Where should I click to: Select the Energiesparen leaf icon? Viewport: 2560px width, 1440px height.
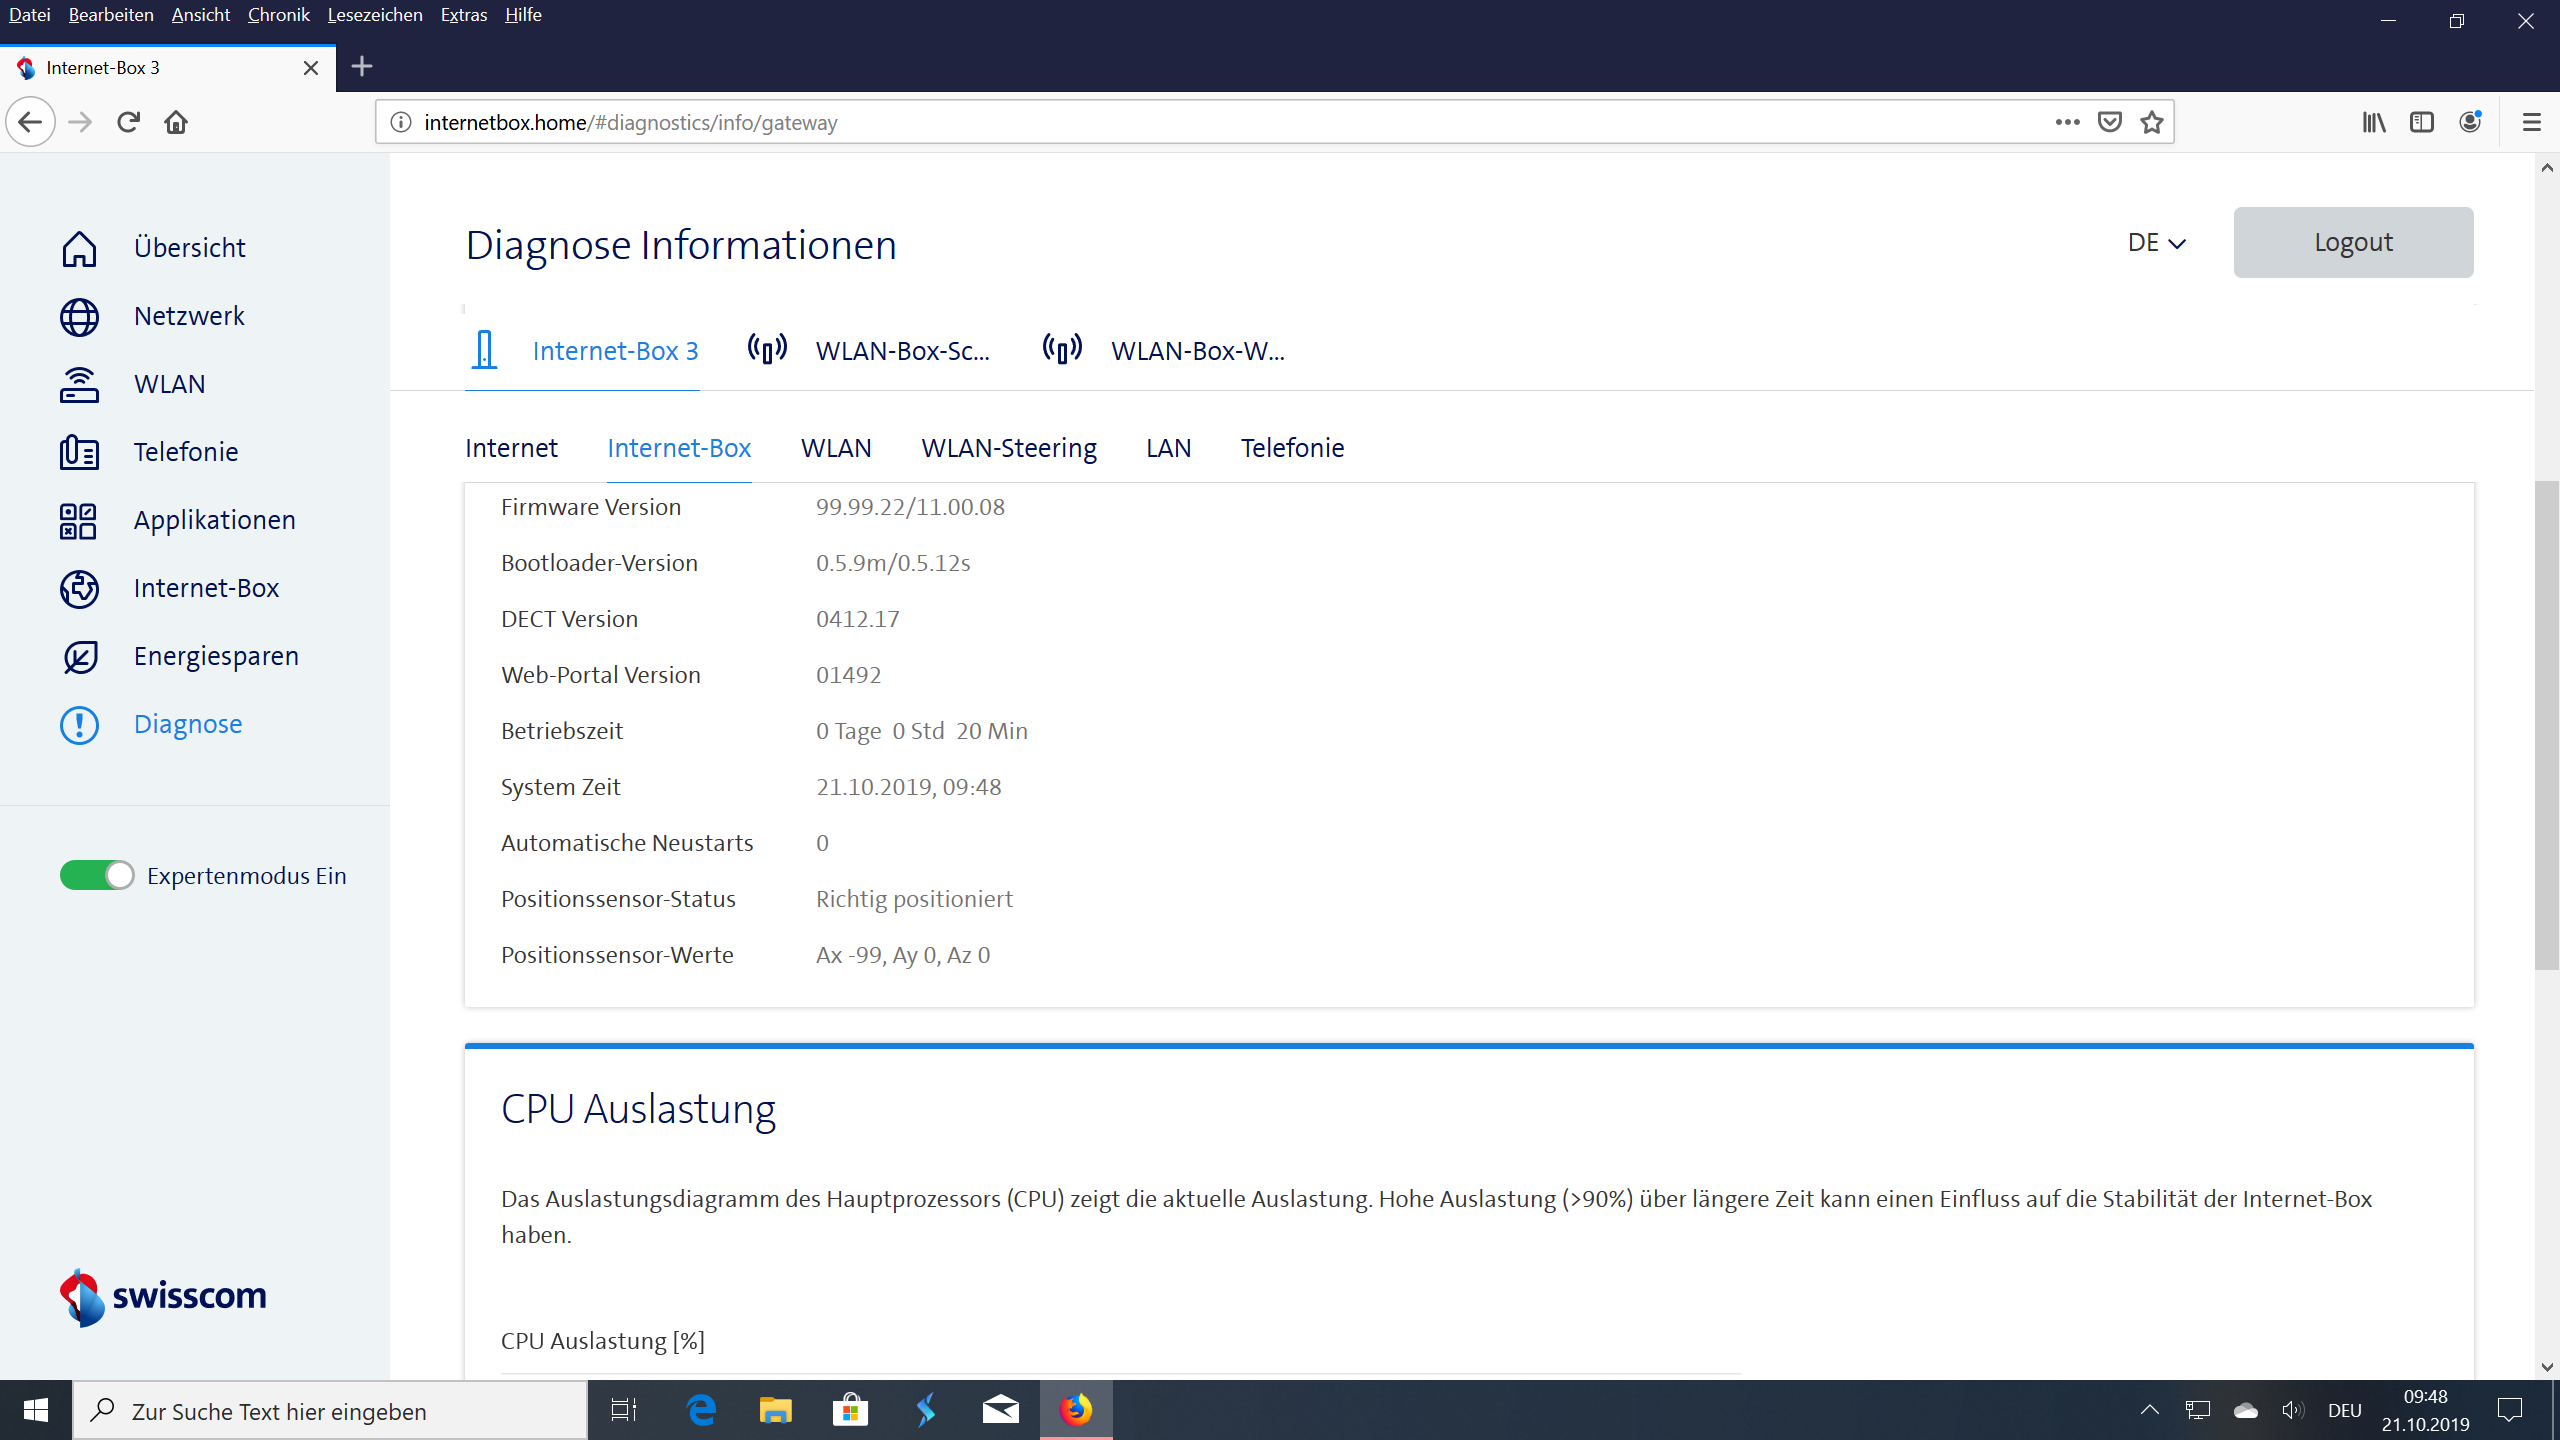(x=78, y=656)
